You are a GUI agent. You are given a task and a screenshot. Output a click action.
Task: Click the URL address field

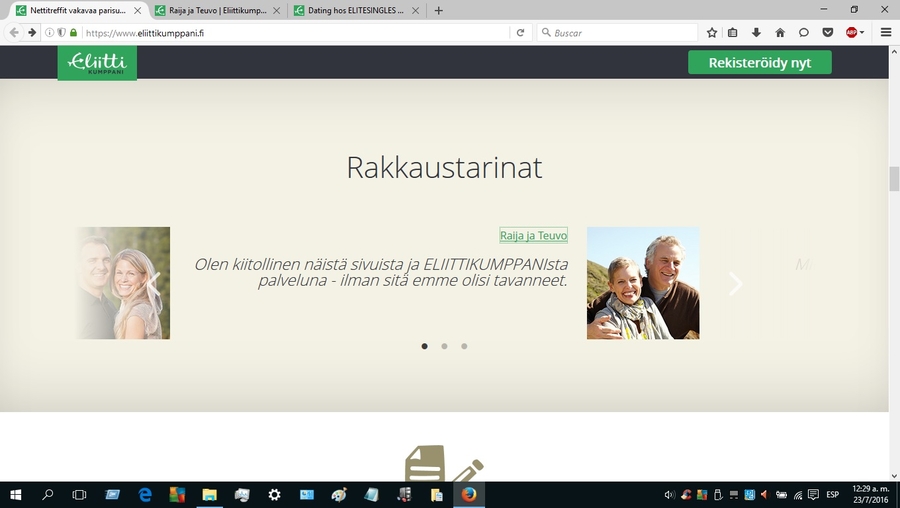pyautogui.click(x=296, y=33)
